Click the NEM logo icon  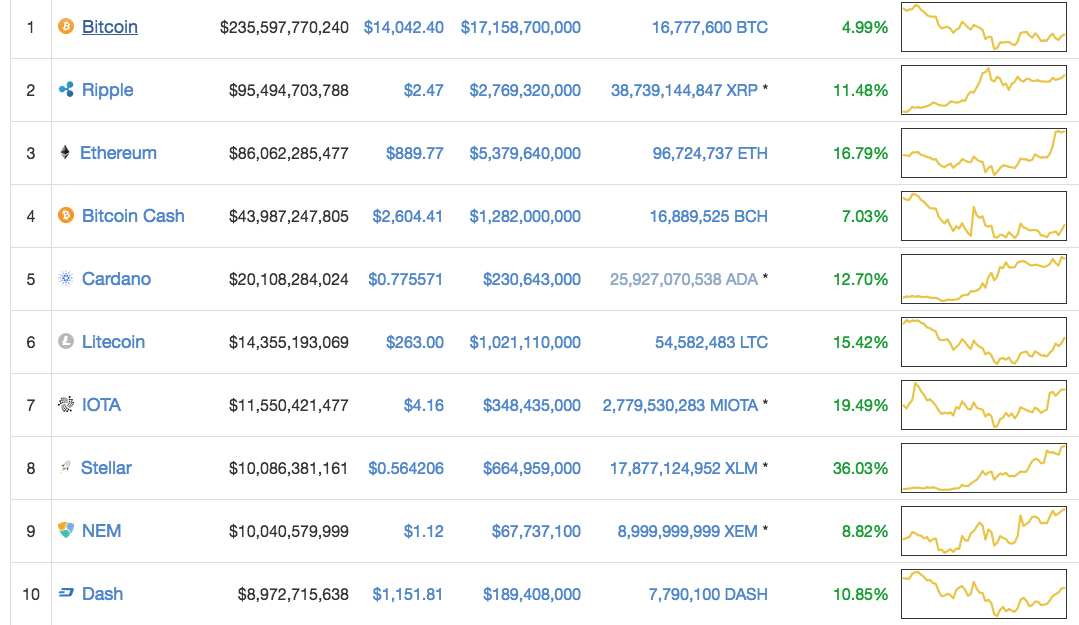tap(66, 530)
